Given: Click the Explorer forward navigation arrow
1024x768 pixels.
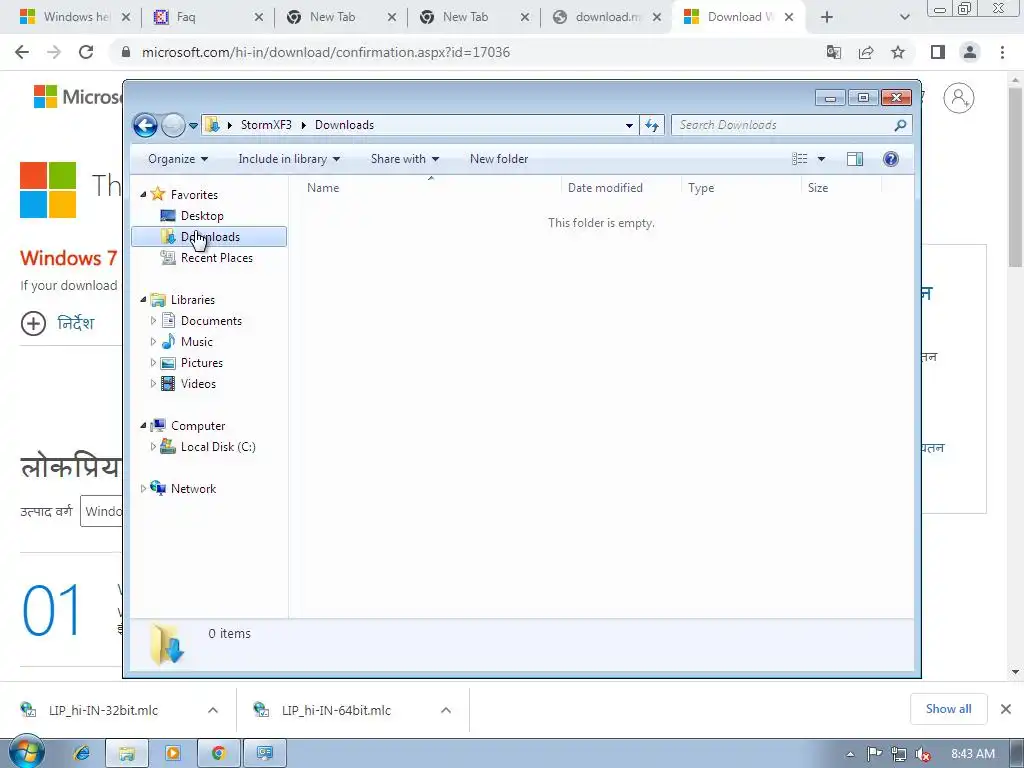Looking at the screenshot, I should pyautogui.click(x=173, y=125).
